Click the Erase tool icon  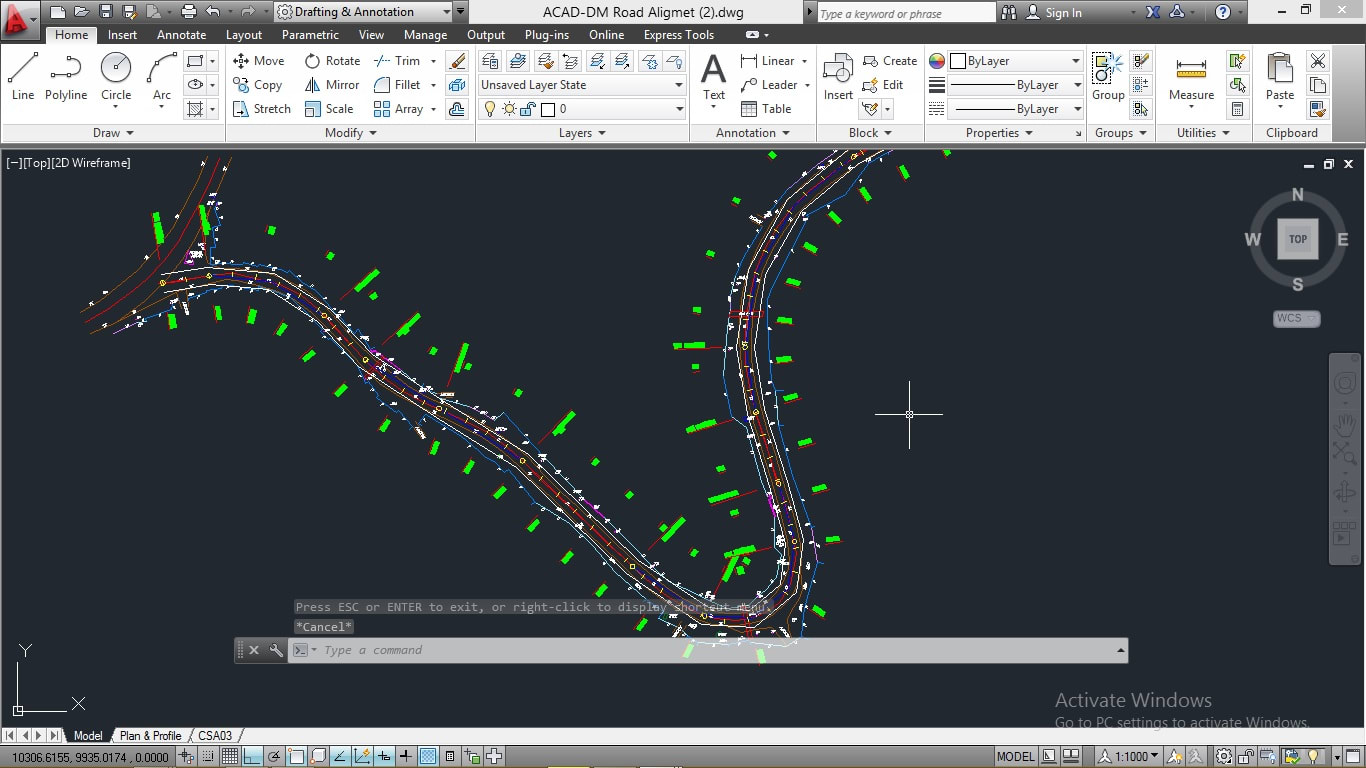pyautogui.click(x=457, y=61)
